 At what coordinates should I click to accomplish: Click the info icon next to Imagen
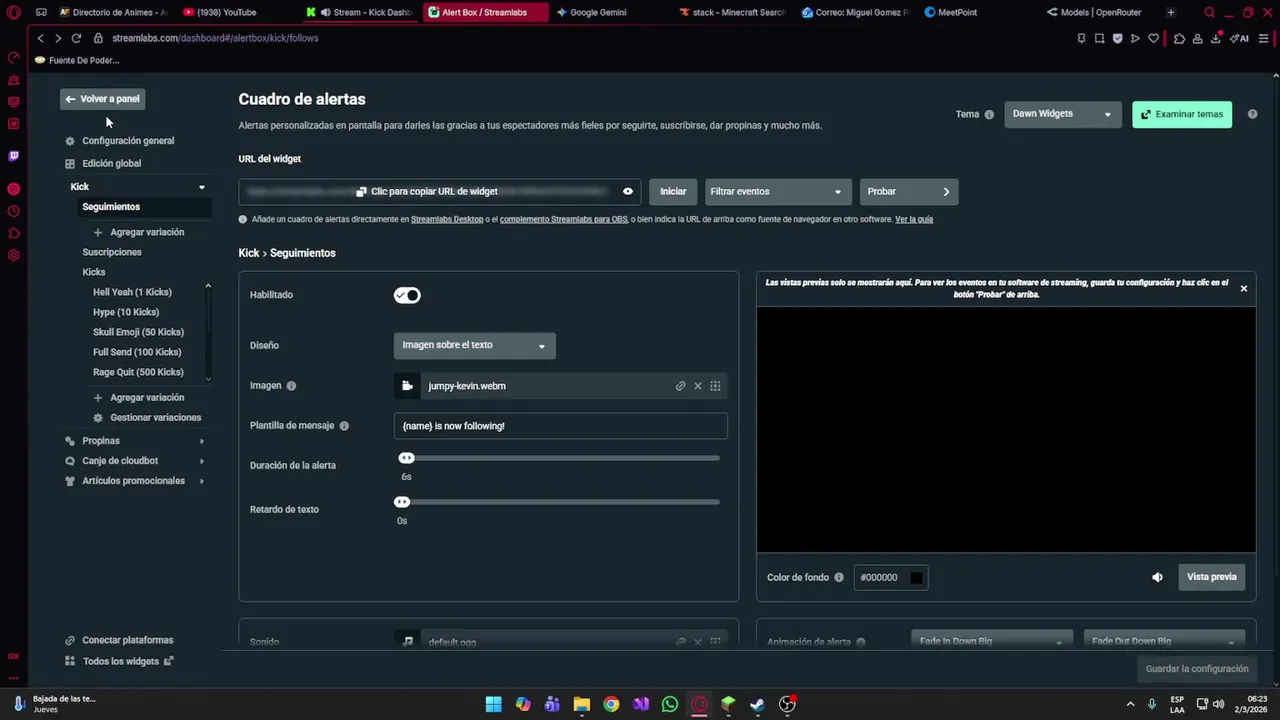click(291, 386)
